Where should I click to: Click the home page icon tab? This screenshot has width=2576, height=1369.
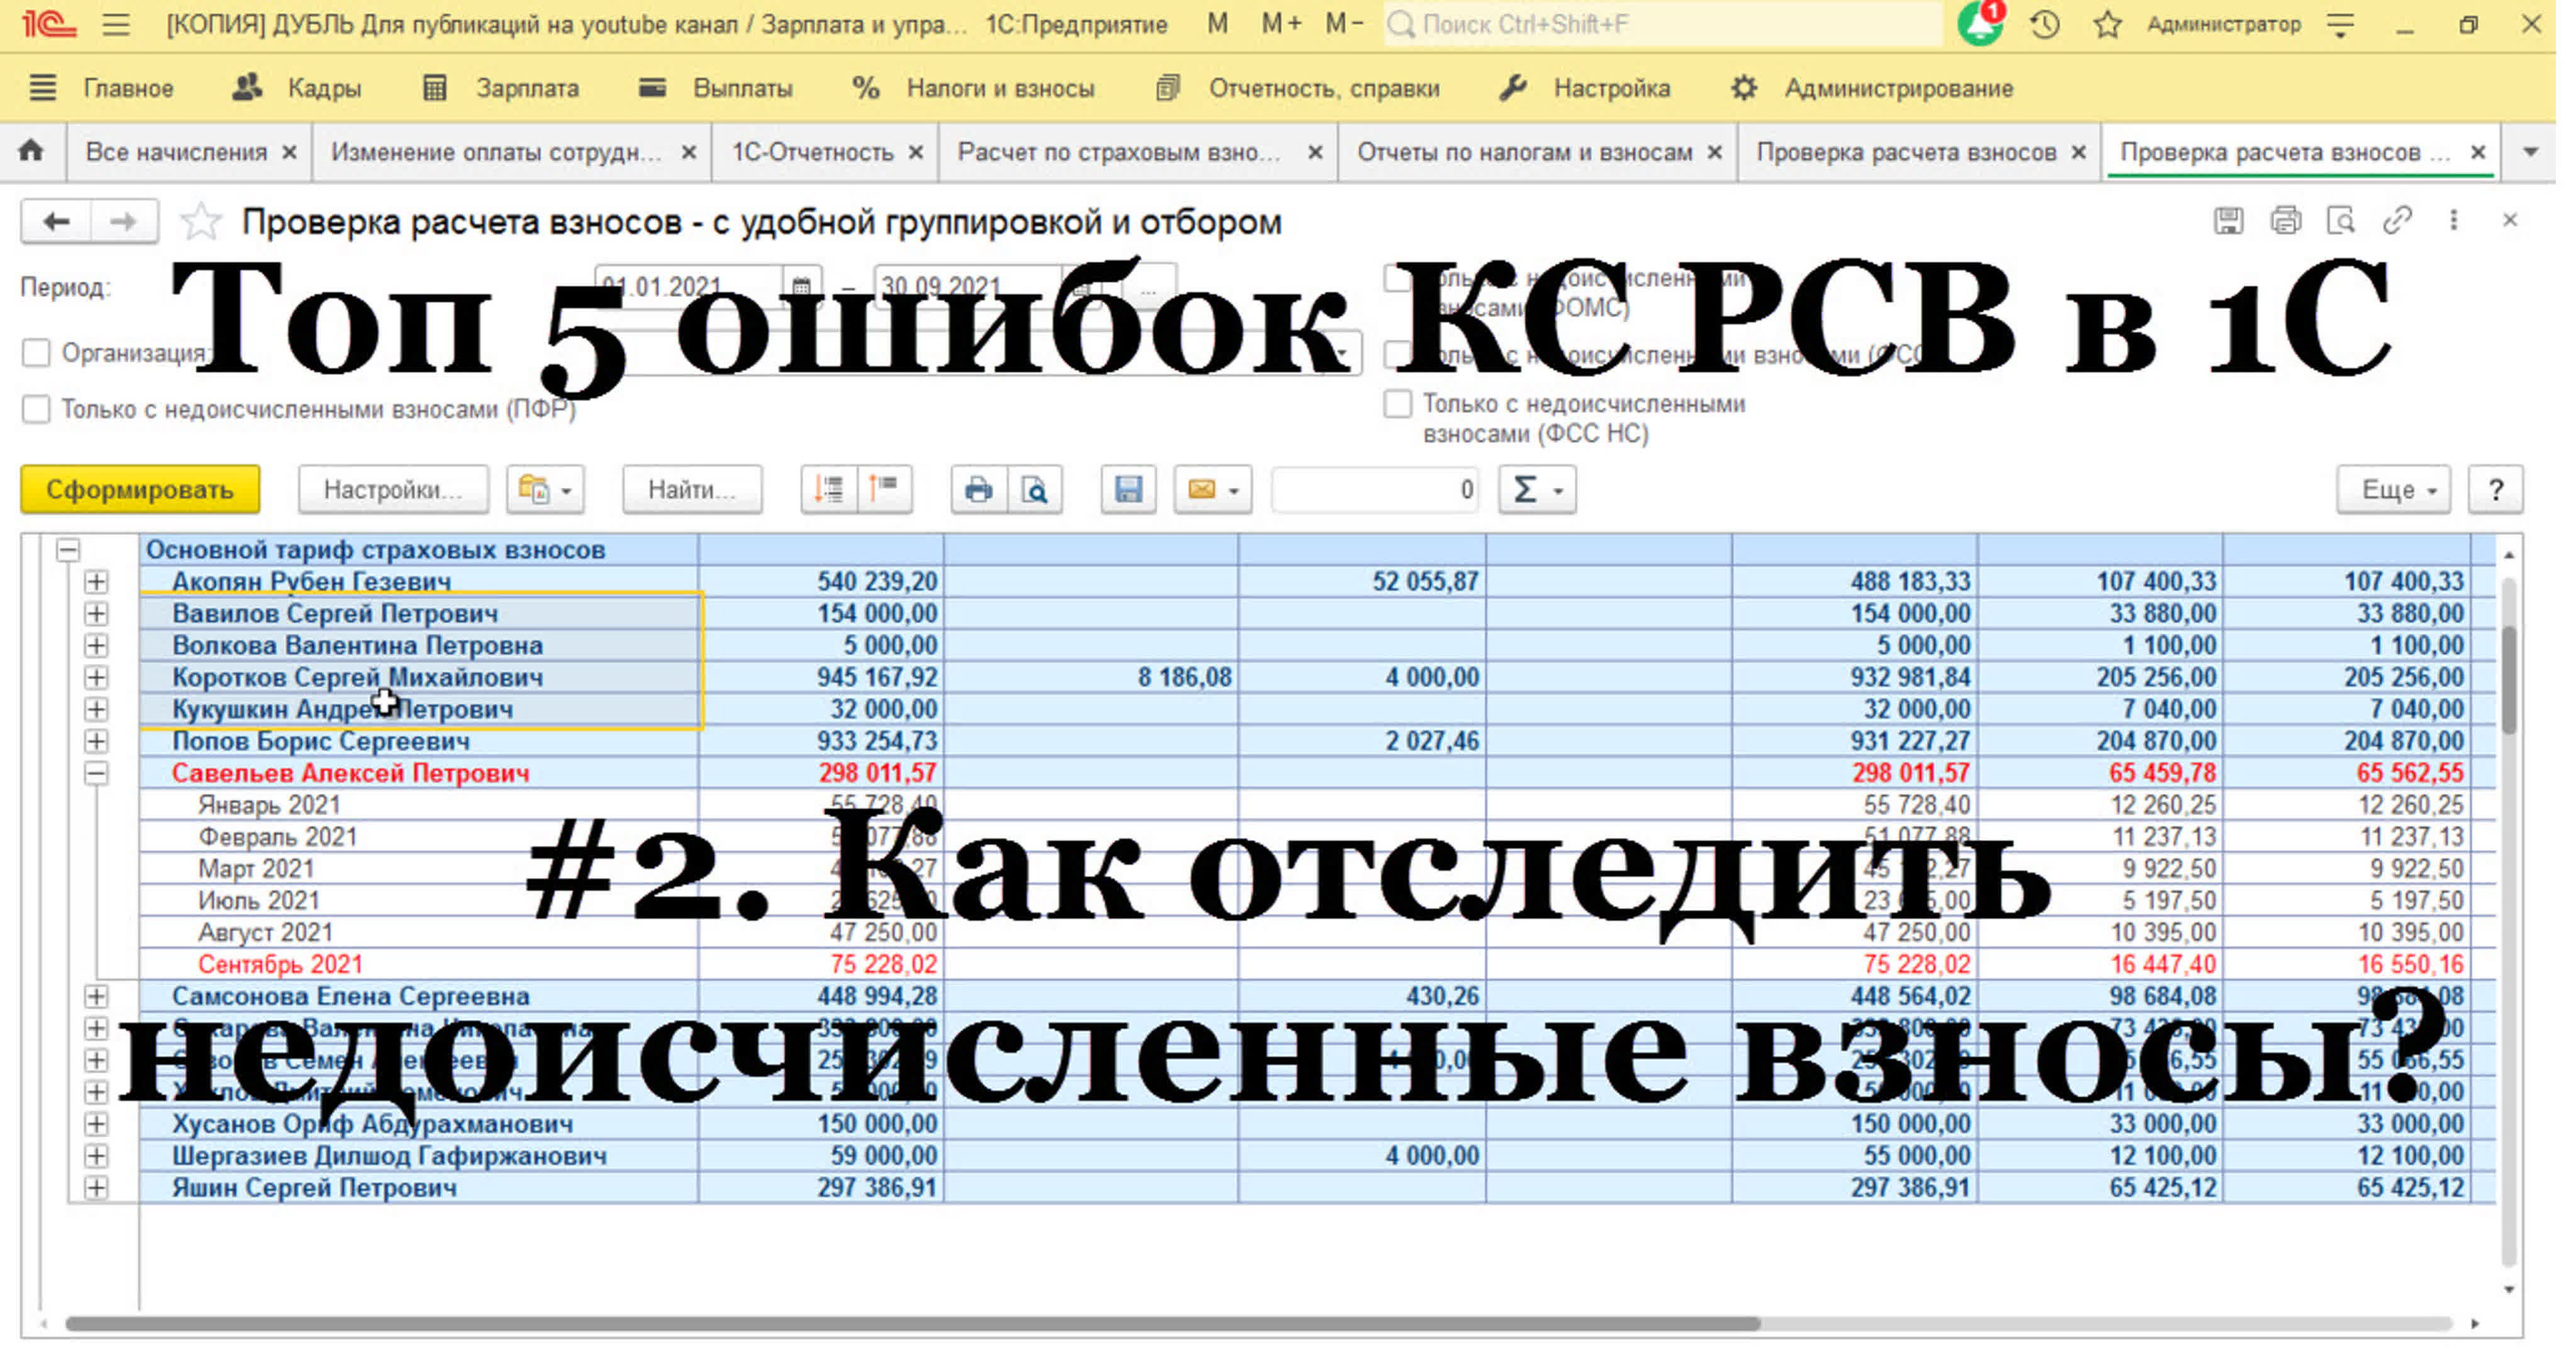tap(32, 152)
